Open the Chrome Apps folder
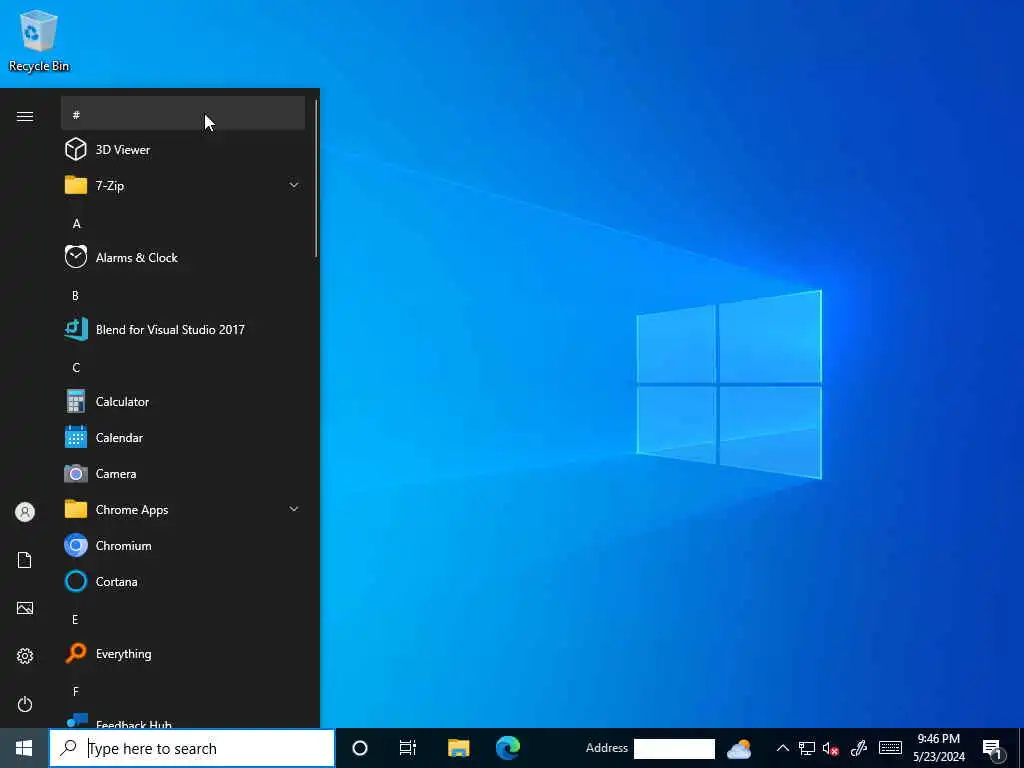 [183, 509]
